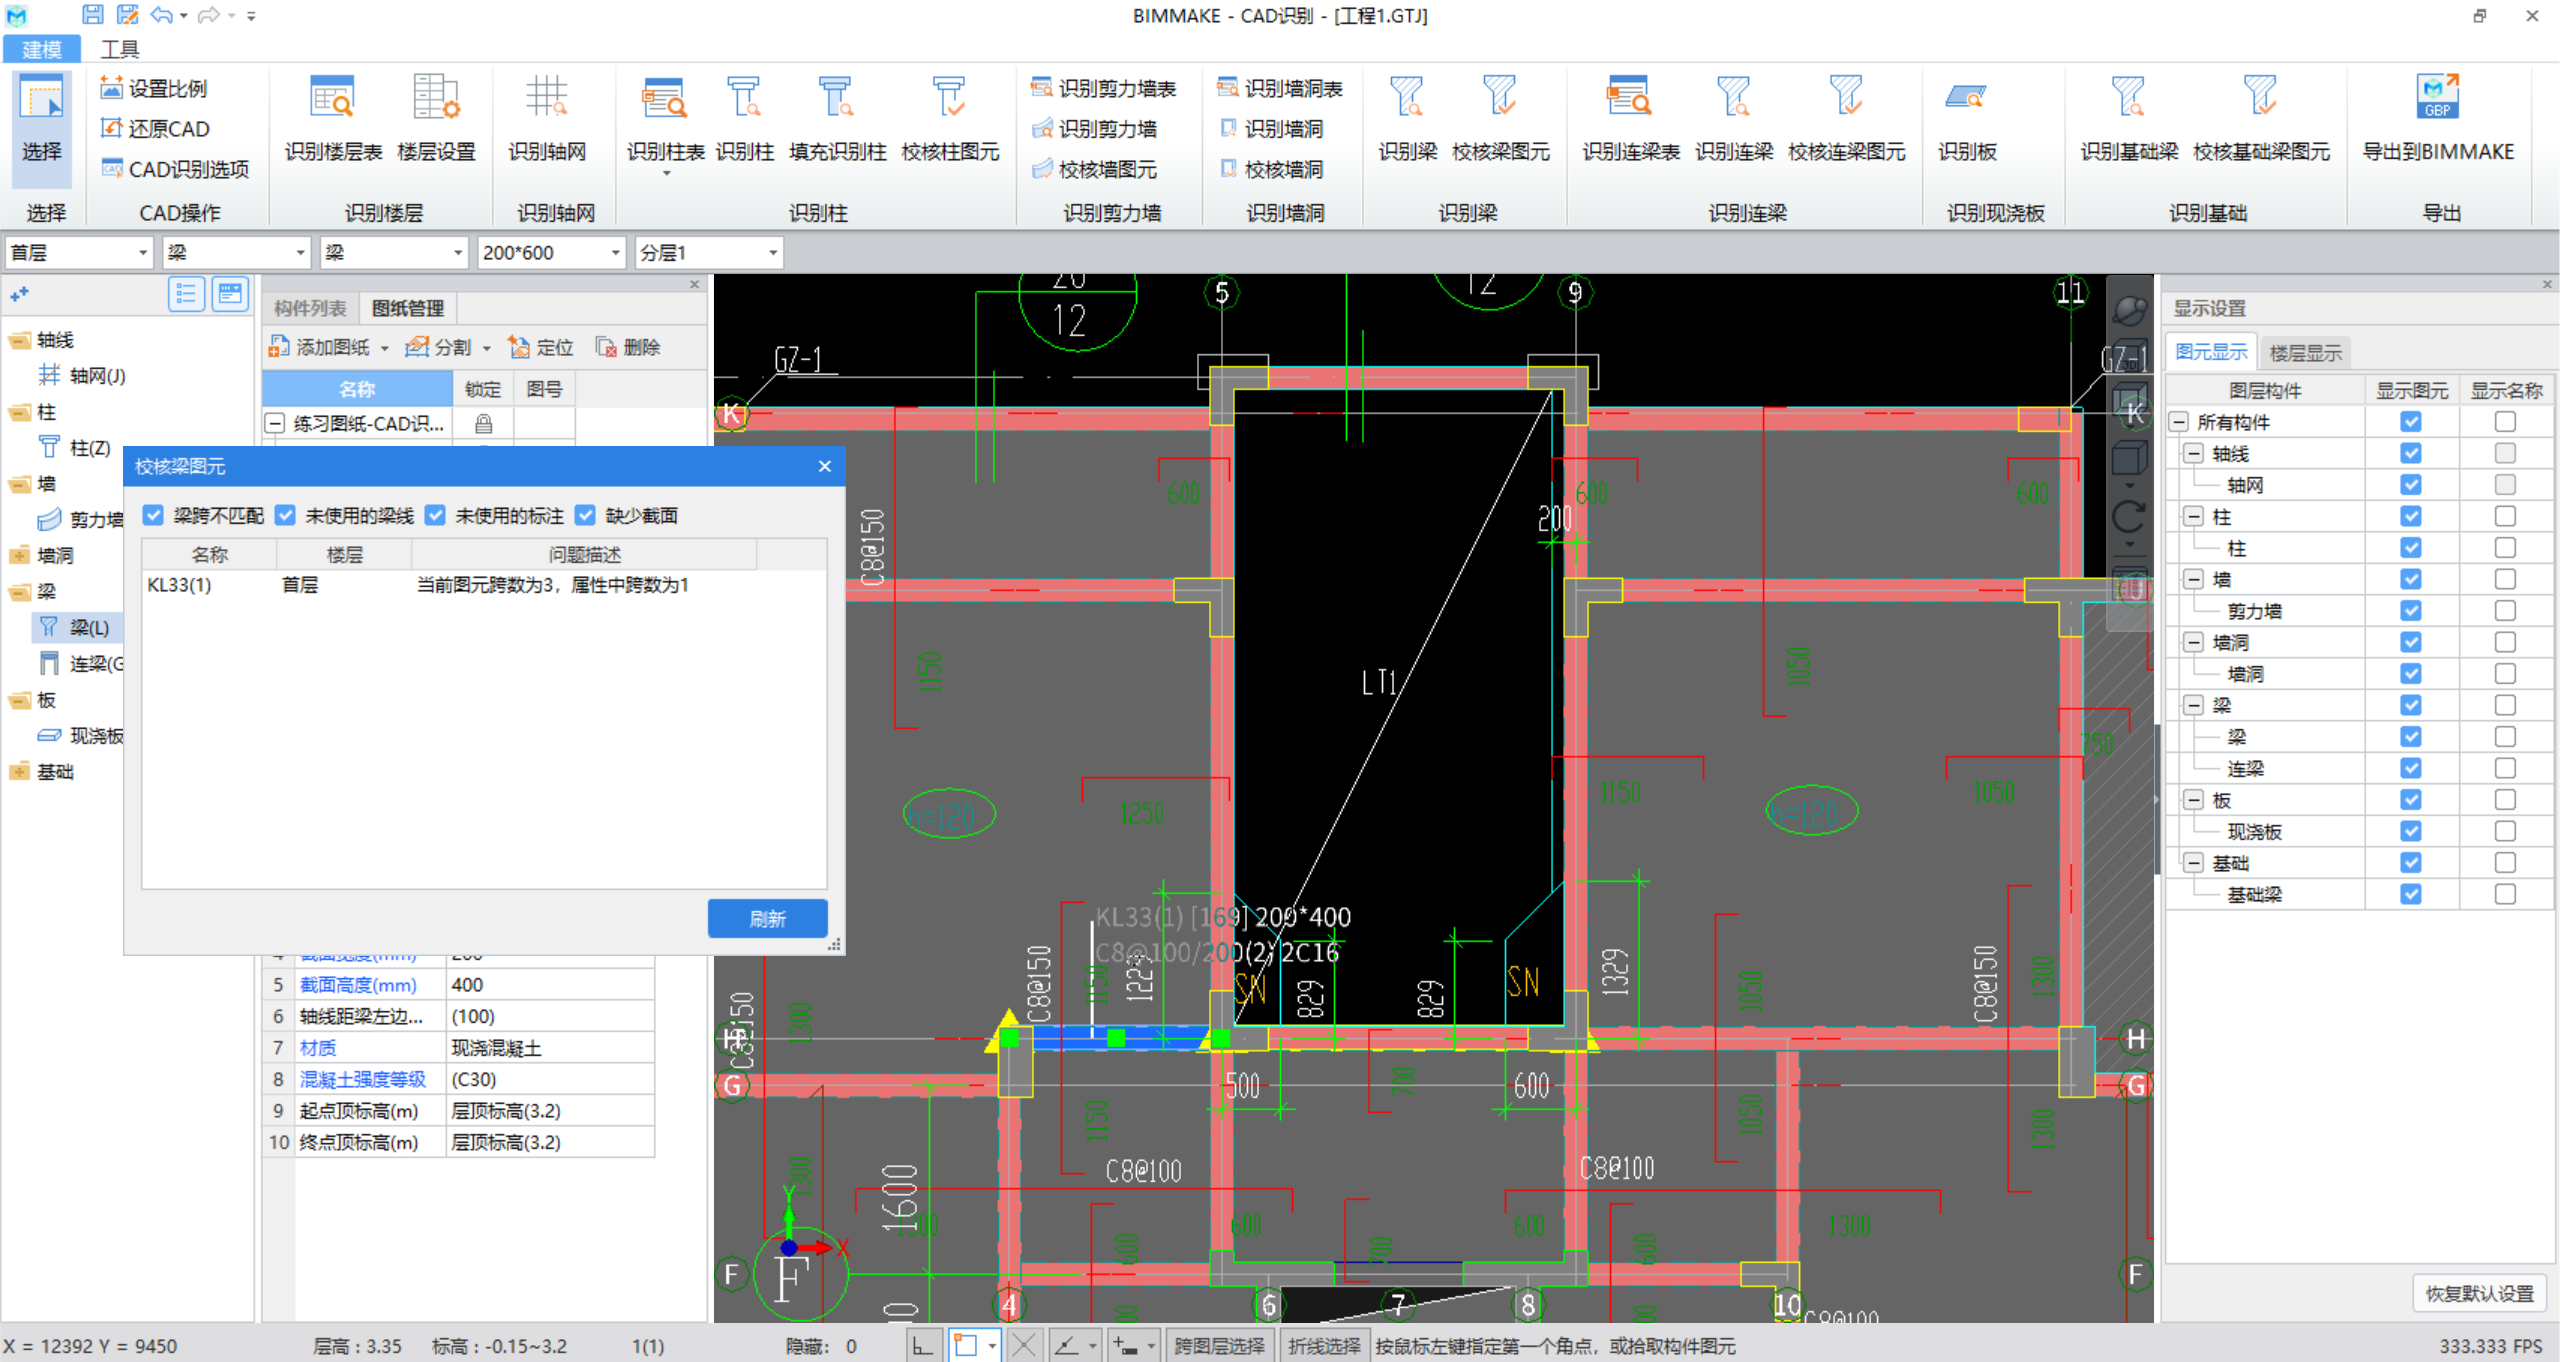
Task: Click 校核梁图元 tool
Action: [1500, 120]
